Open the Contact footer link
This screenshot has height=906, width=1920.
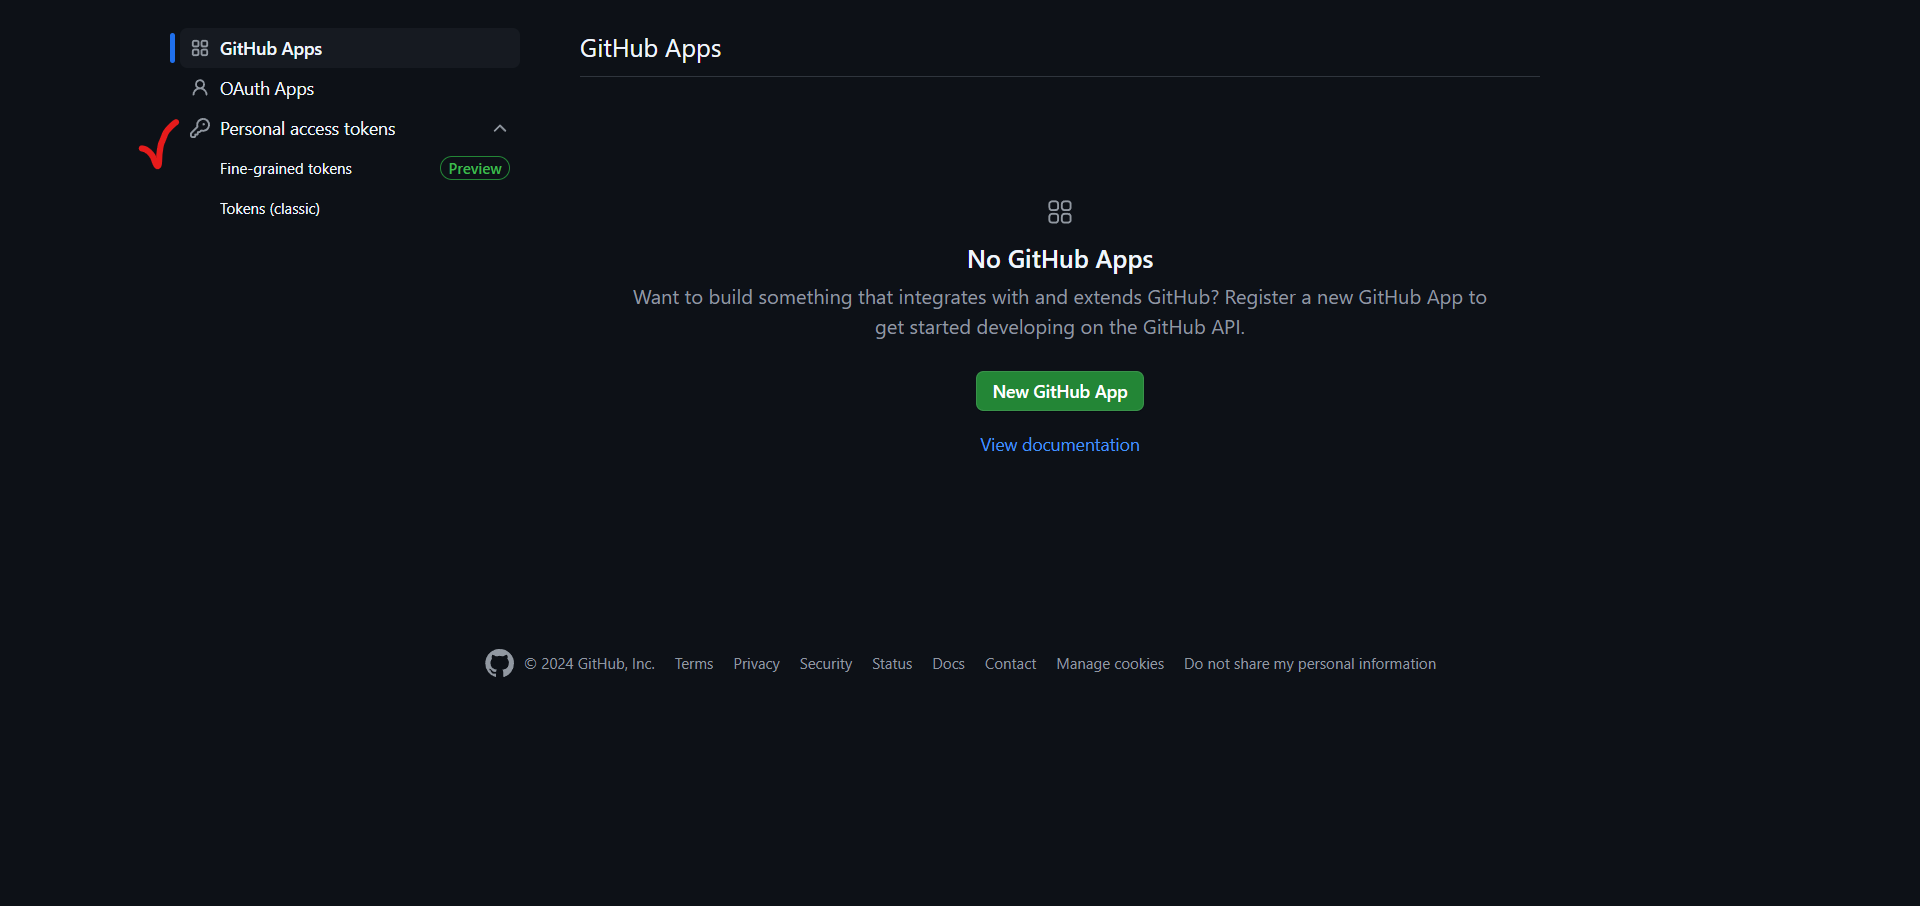tap(1010, 664)
